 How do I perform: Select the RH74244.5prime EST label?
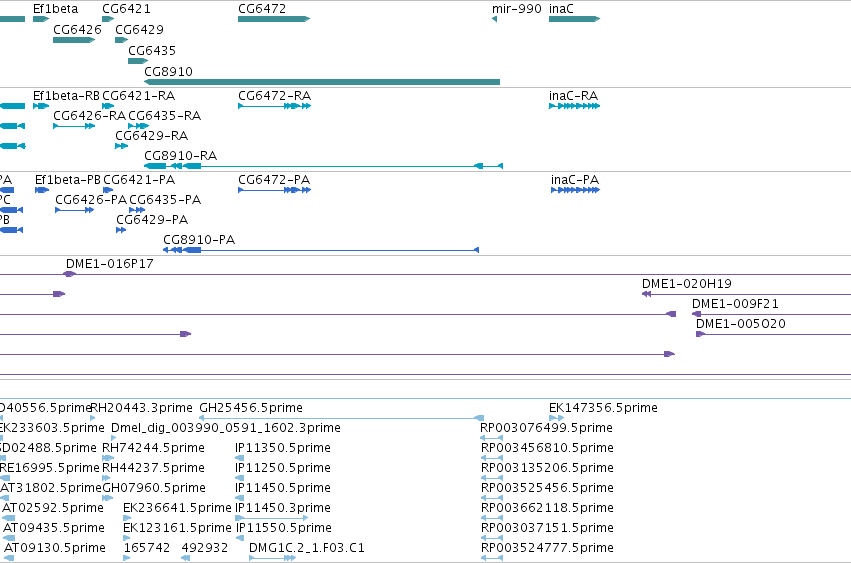(154, 448)
